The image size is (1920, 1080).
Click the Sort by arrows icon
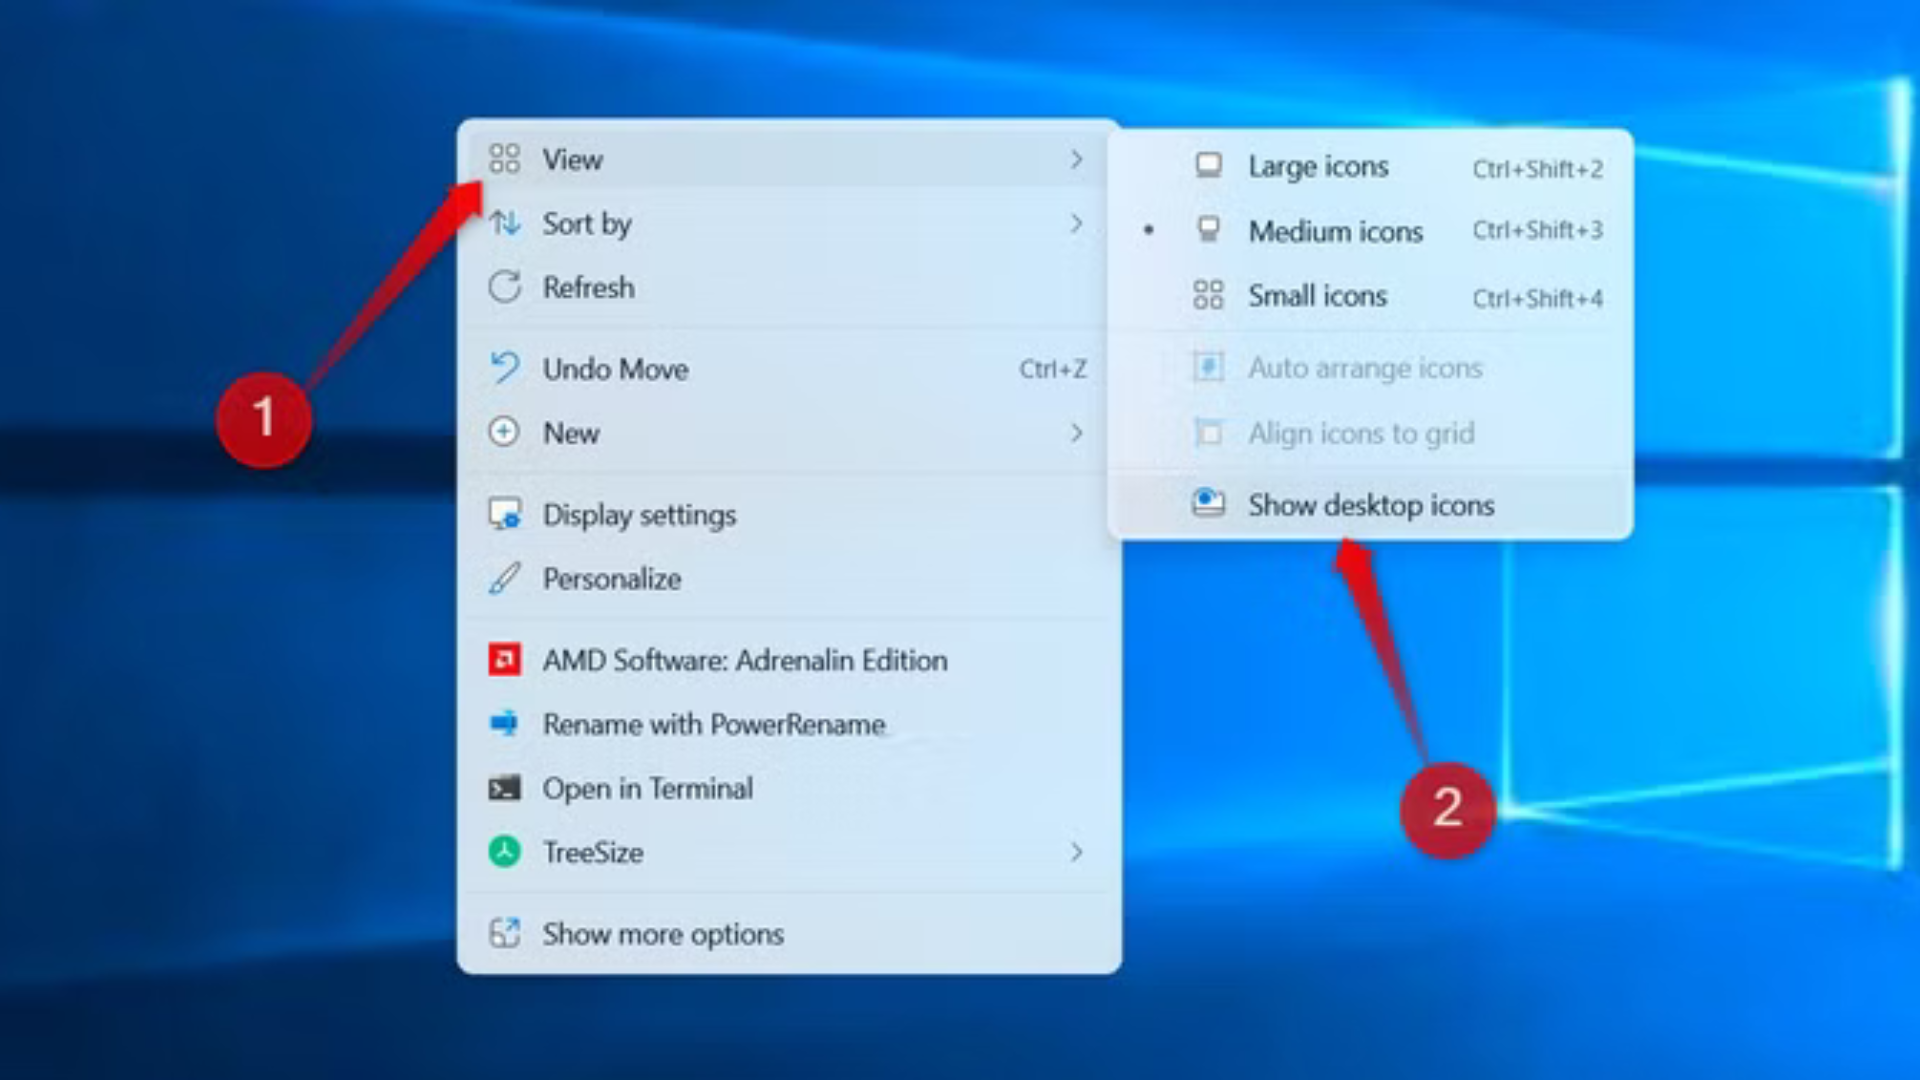(505, 224)
